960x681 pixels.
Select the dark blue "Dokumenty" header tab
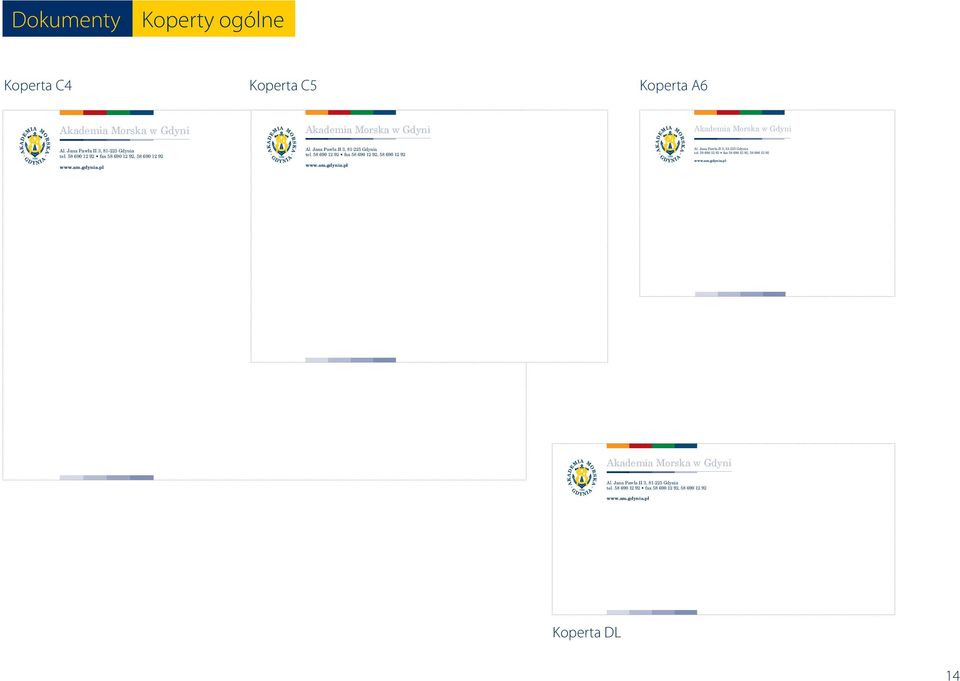click(67, 19)
